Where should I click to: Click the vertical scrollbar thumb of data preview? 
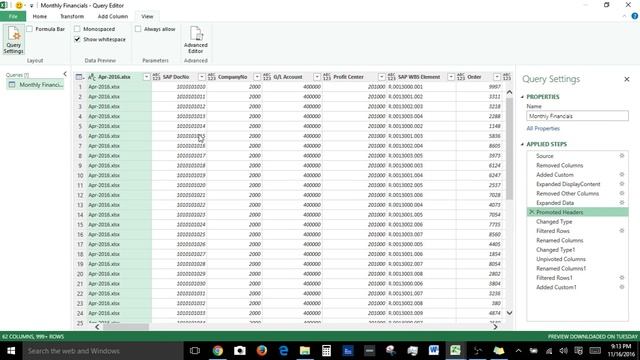click(509, 149)
